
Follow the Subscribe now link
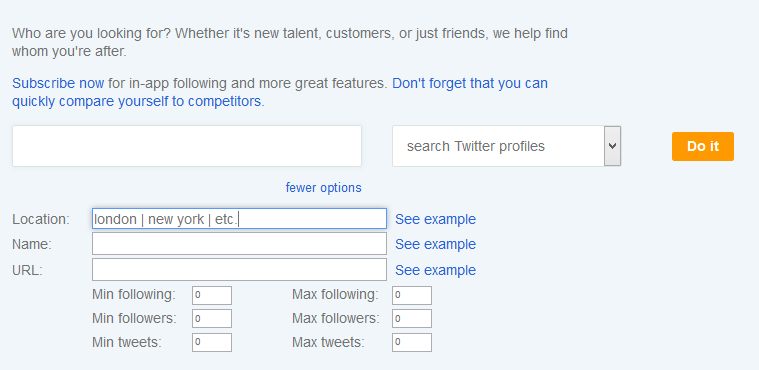[x=58, y=84]
